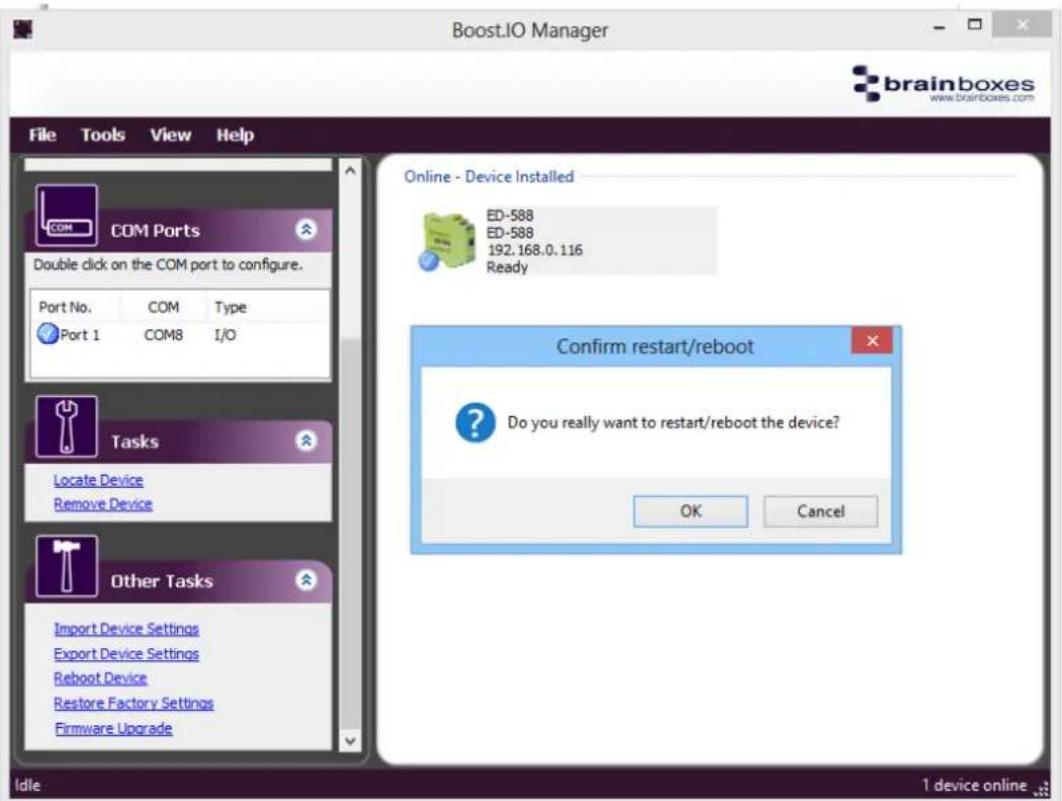
Task: Select the Port 1 row label
Action: click(80, 335)
